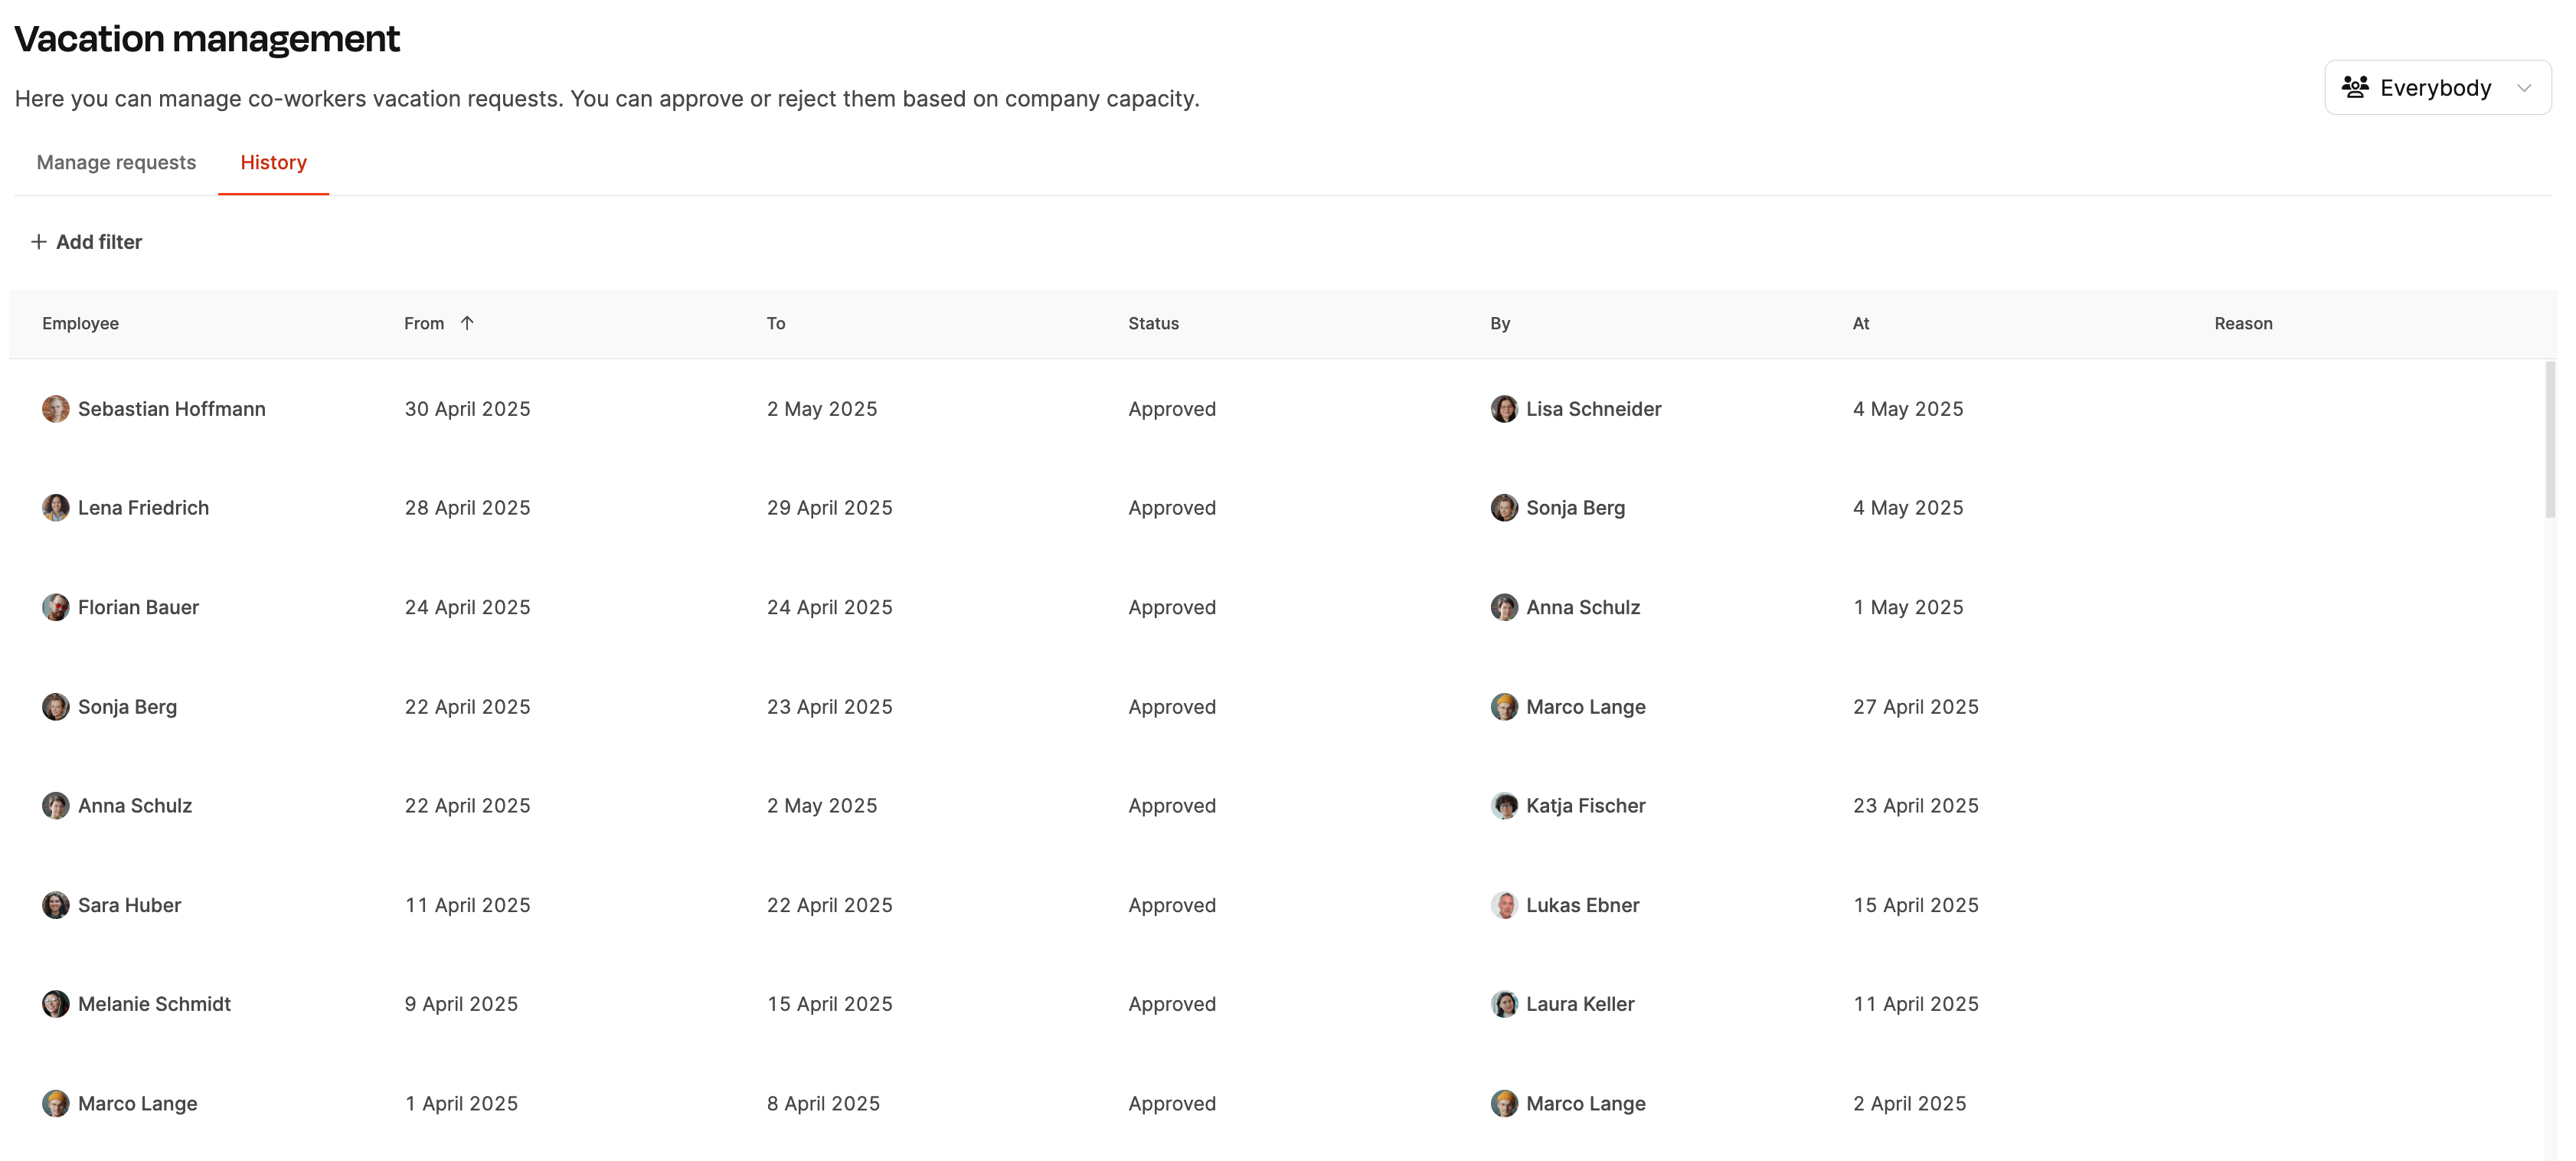Click Sonja Berg name in Employee column

(x=127, y=707)
